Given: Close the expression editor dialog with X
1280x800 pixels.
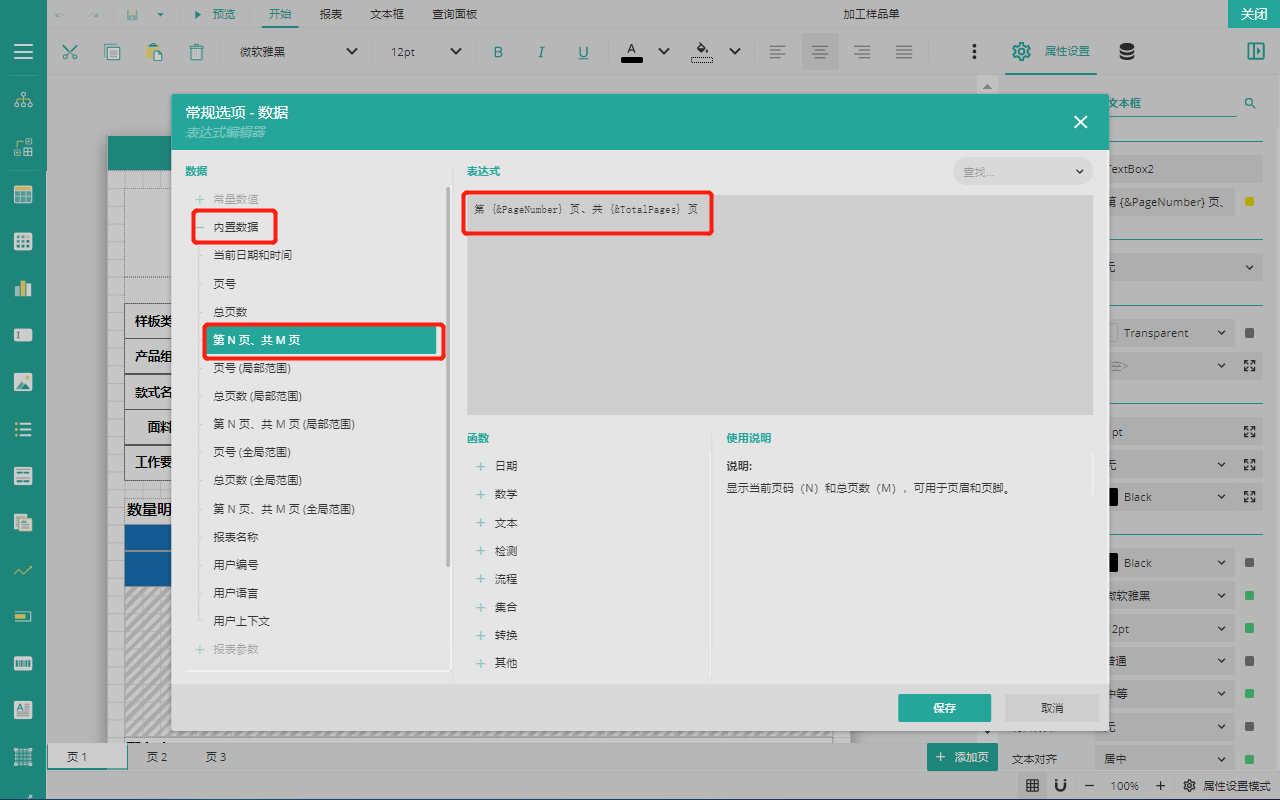Looking at the screenshot, I should (x=1080, y=122).
